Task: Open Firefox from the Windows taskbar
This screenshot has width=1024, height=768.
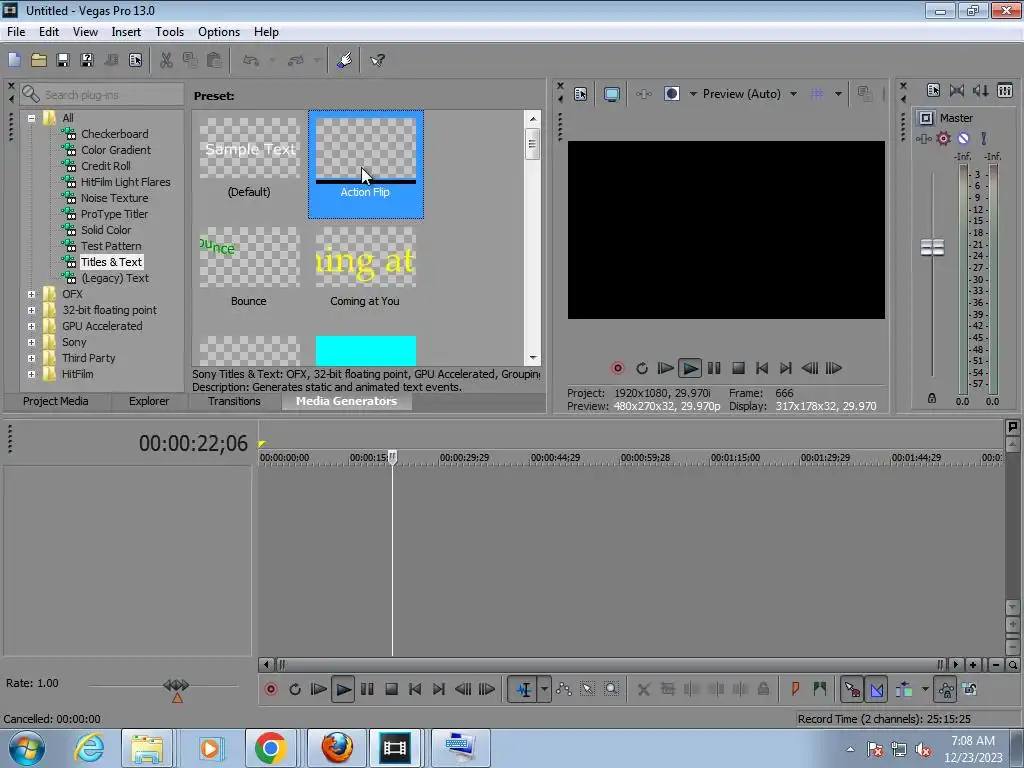Action: click(x=337, y=748)
